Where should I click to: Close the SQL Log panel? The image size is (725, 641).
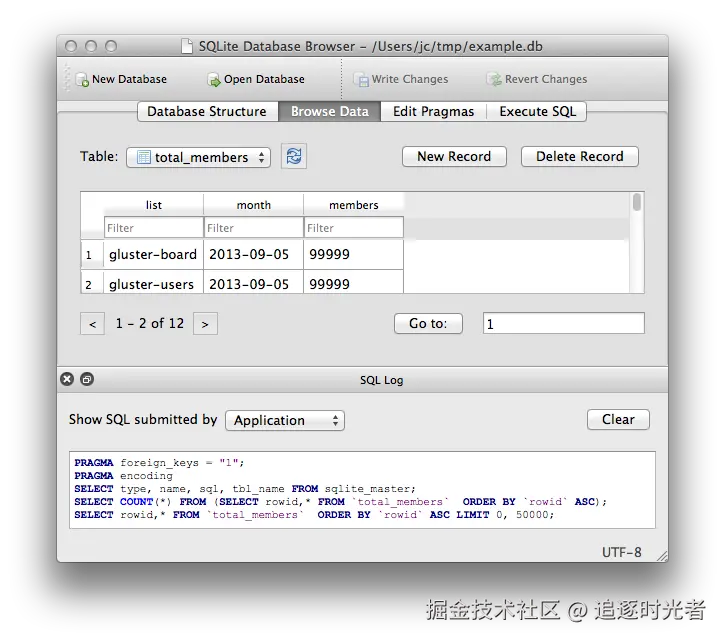pos(67,379)
